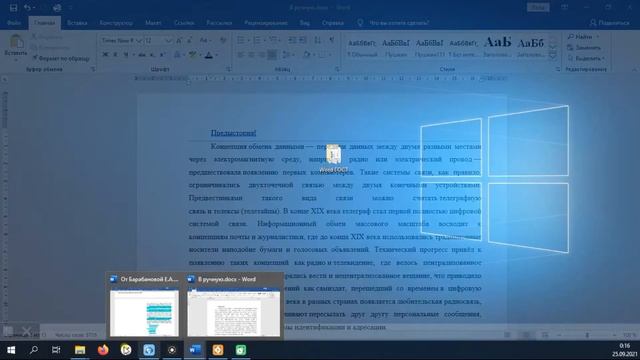Align text left with the Align Left icon
This screenshot has width=640, height=360.
241,55
